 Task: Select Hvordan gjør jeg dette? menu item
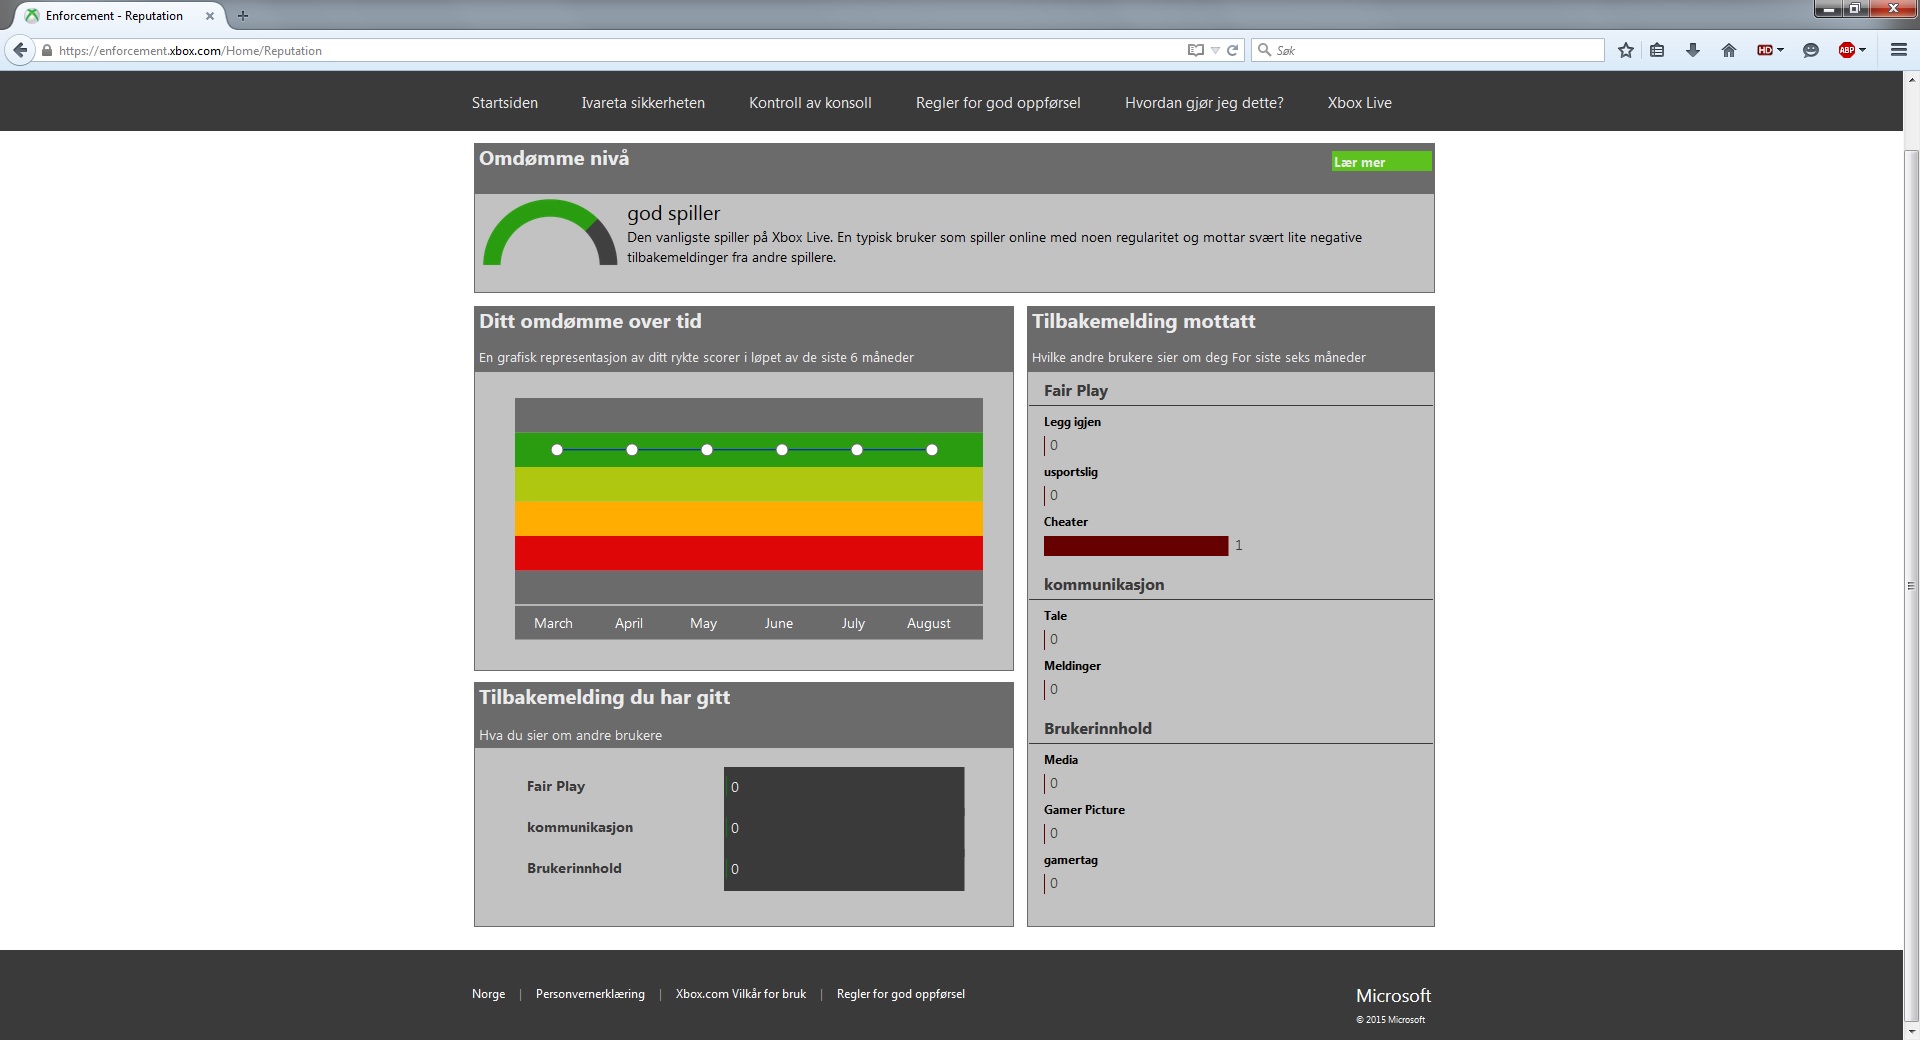pyautogui.click(x=1204, y=103)
